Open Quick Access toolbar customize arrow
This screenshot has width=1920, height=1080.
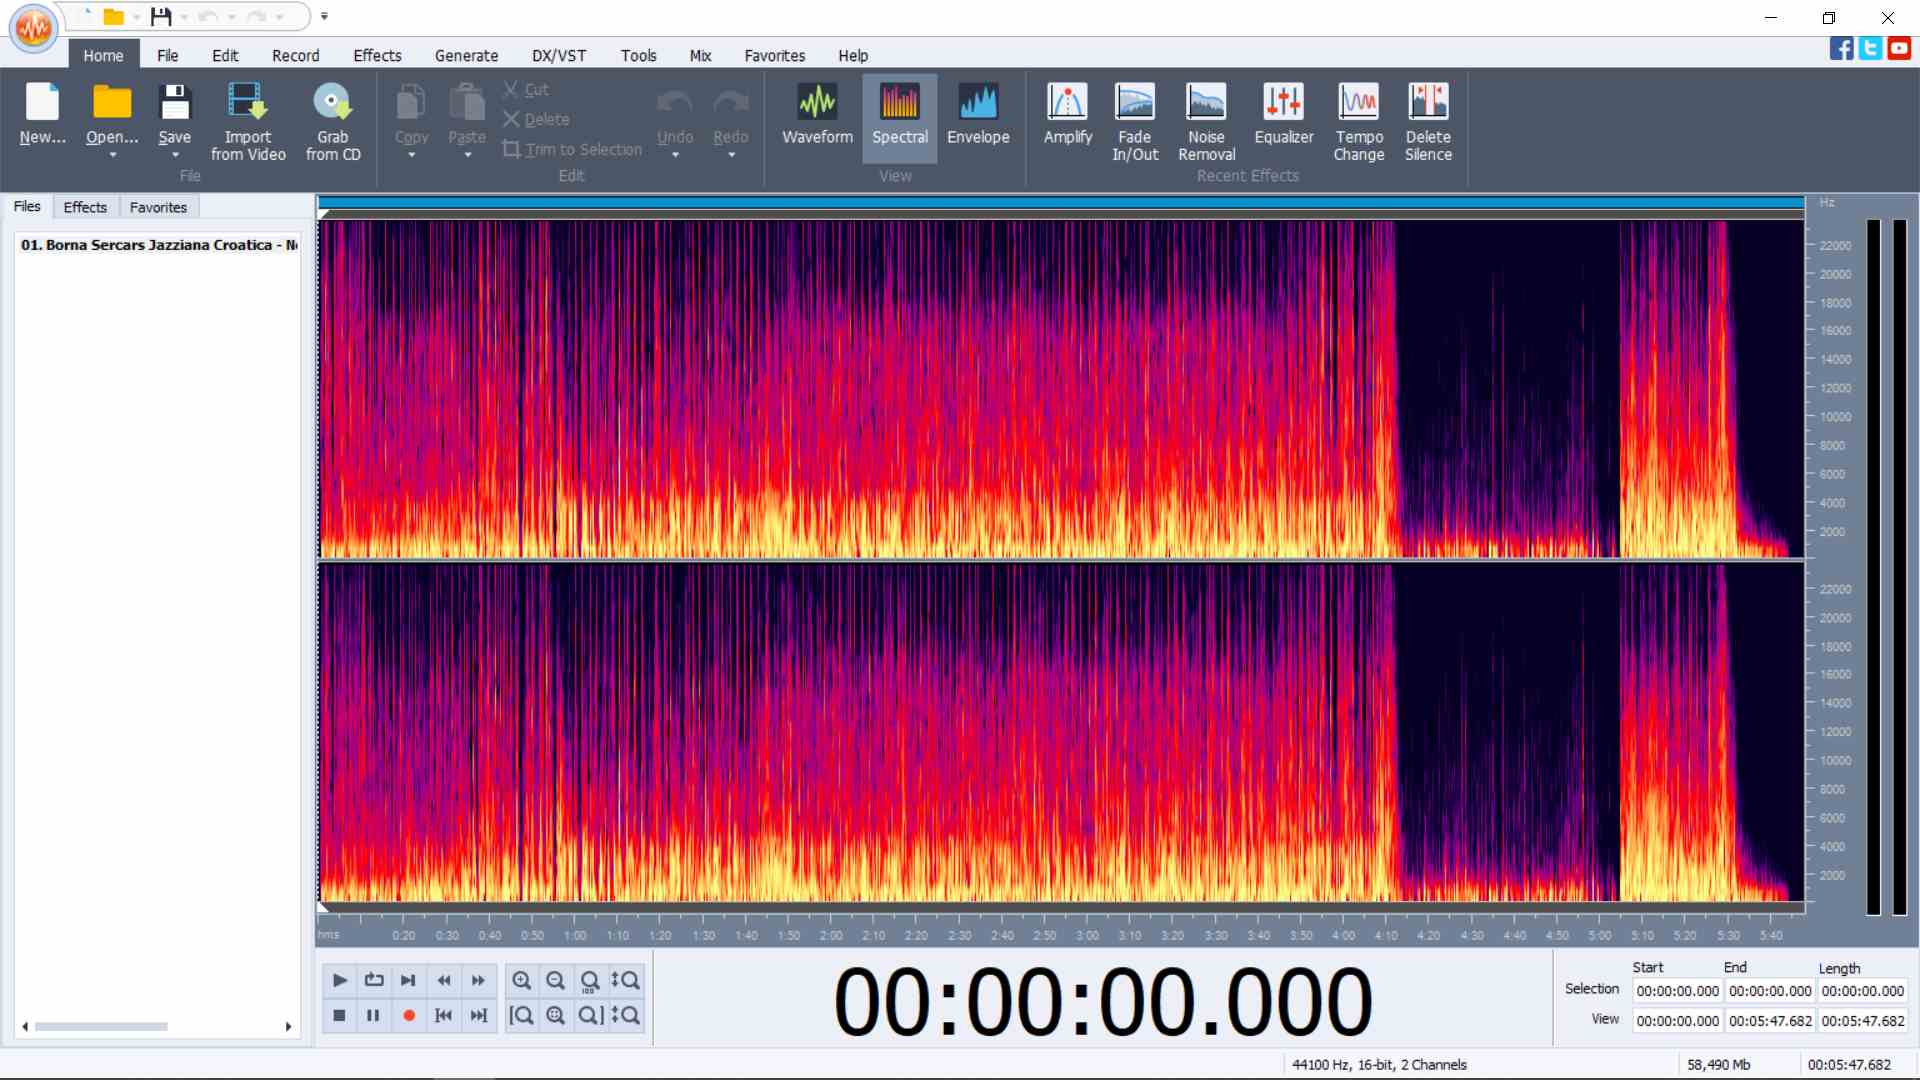[324, 16]
